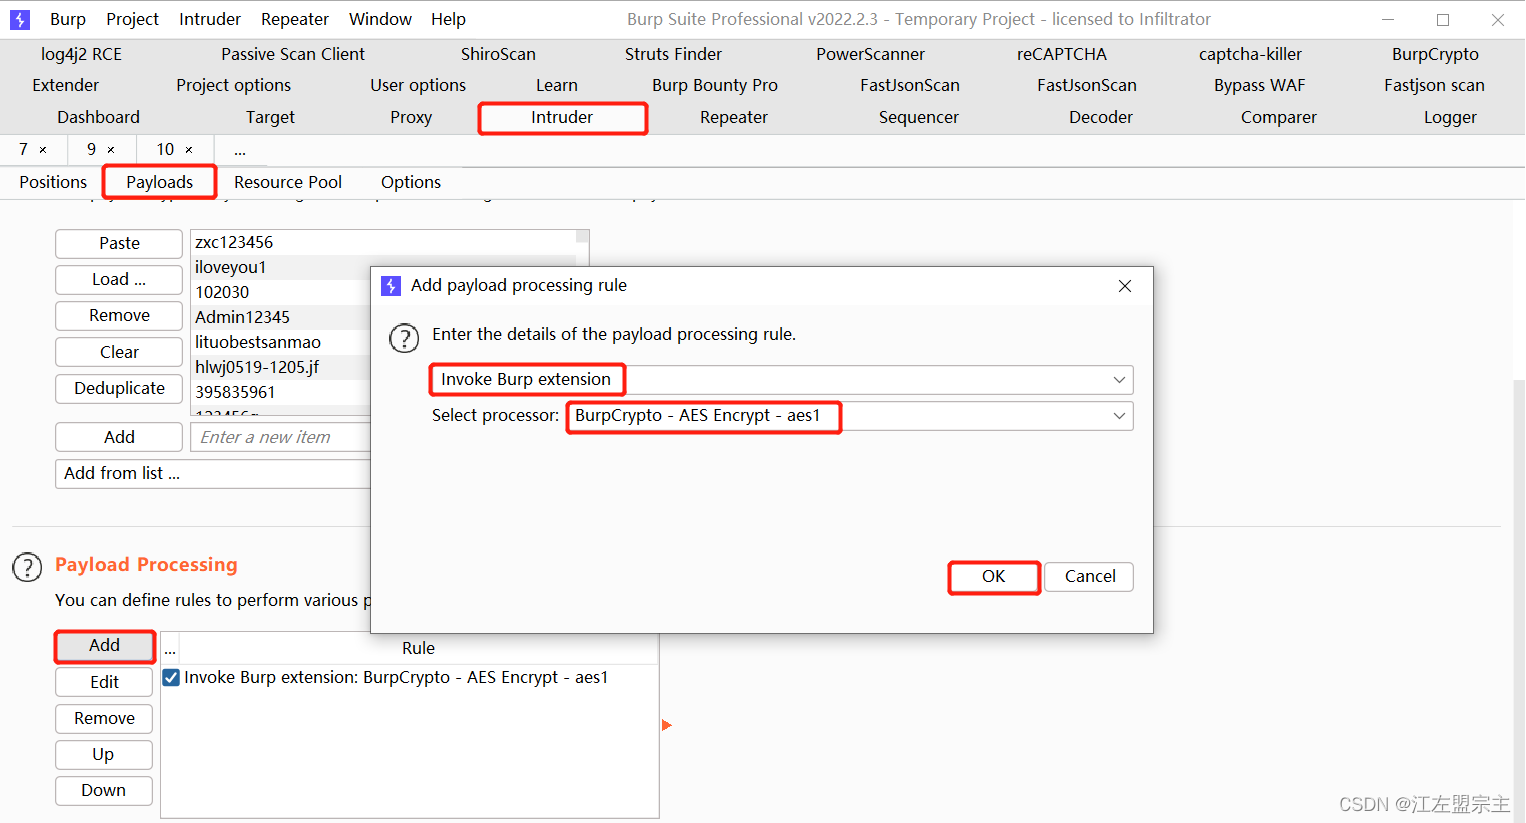Open the new attack tab marked with ellipsis
The height and width of the screenshot is (823, 1526).
pyautogui.click(x=240, y=150)
